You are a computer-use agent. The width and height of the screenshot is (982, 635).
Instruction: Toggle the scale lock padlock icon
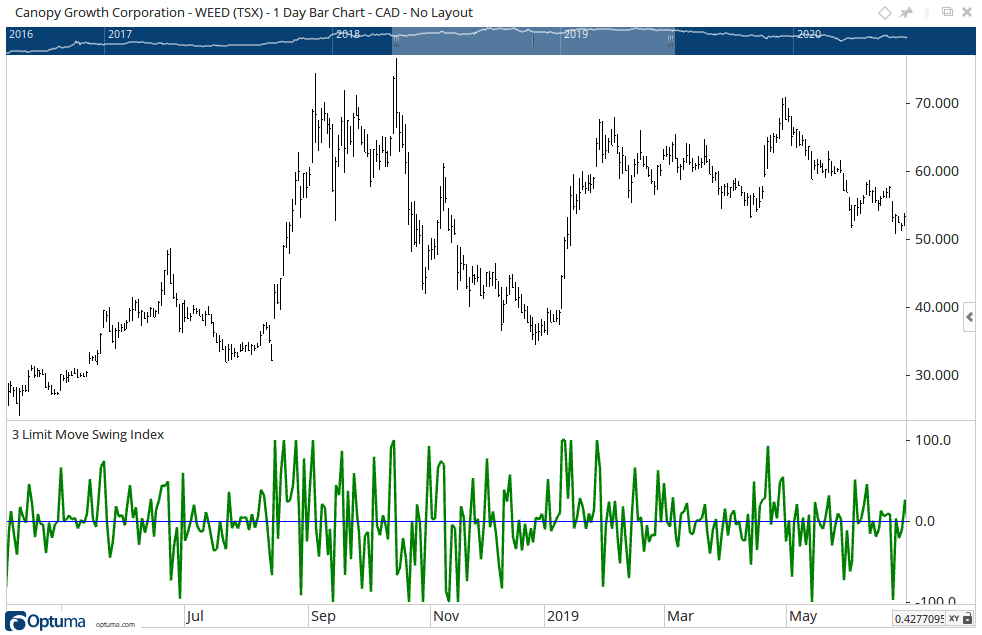(968, 619)
